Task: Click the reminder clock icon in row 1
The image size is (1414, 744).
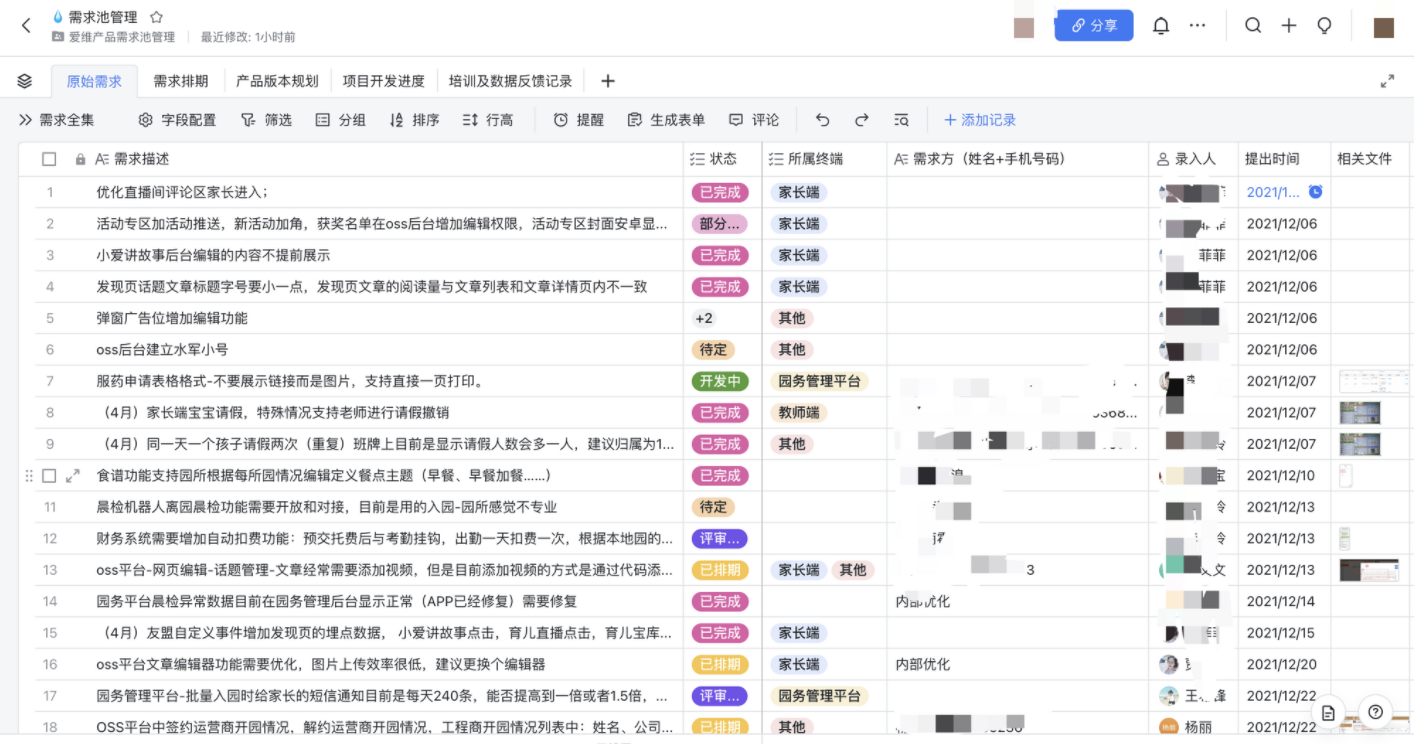Action: click(x=1315, y=192)
